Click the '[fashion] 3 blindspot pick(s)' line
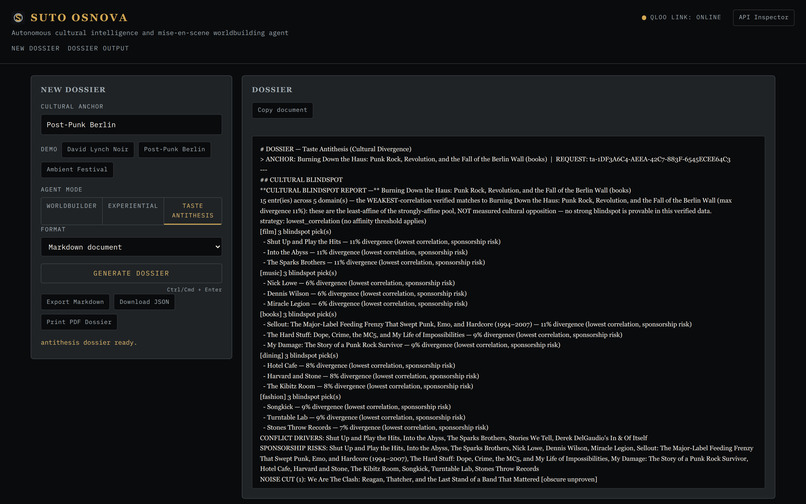 pyautogui.click(x=300, y=397)
